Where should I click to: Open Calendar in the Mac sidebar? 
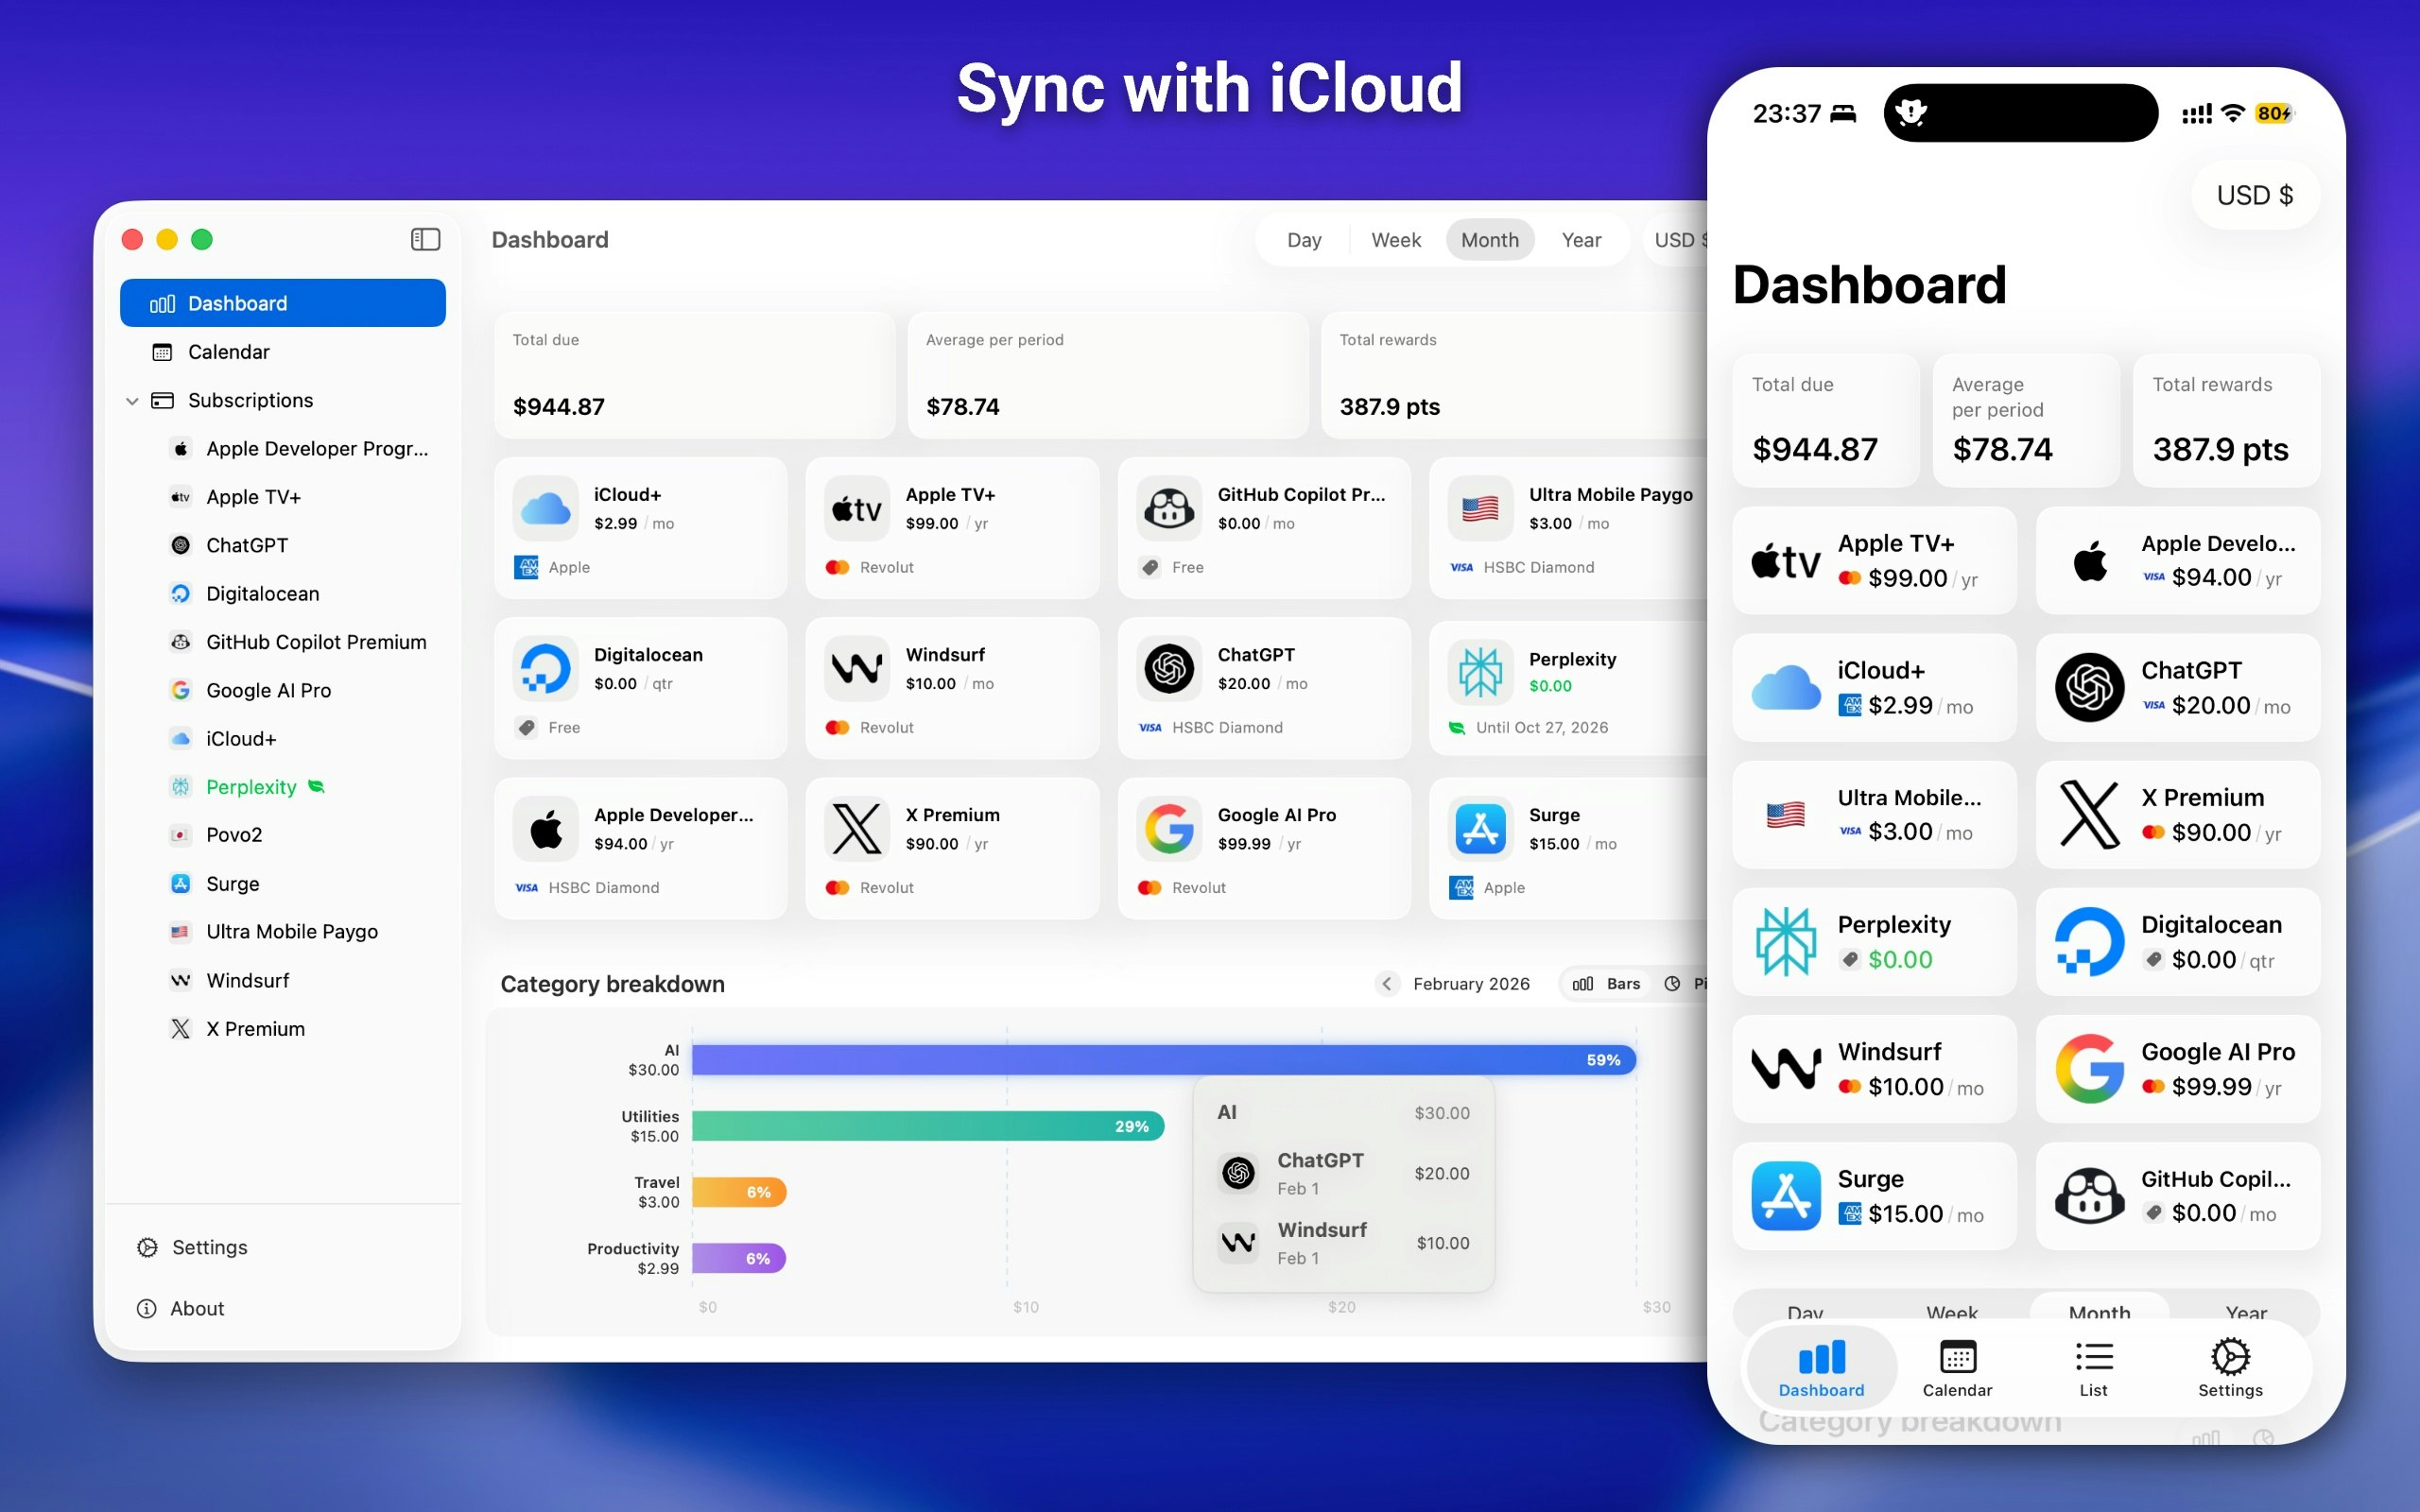coord(228,352)
